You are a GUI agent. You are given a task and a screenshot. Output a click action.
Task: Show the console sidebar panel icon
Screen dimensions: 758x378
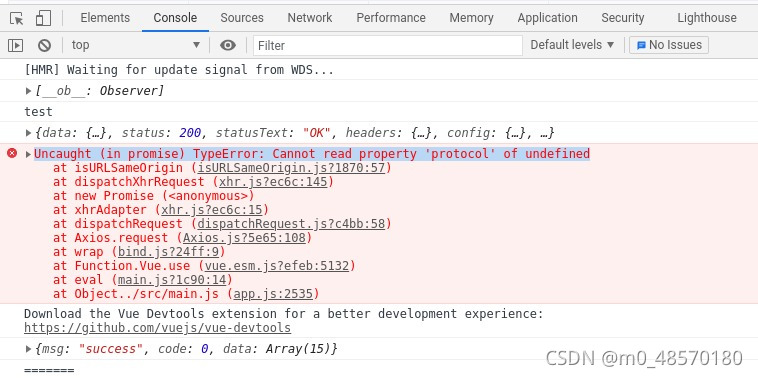click(x=15, y=45)
